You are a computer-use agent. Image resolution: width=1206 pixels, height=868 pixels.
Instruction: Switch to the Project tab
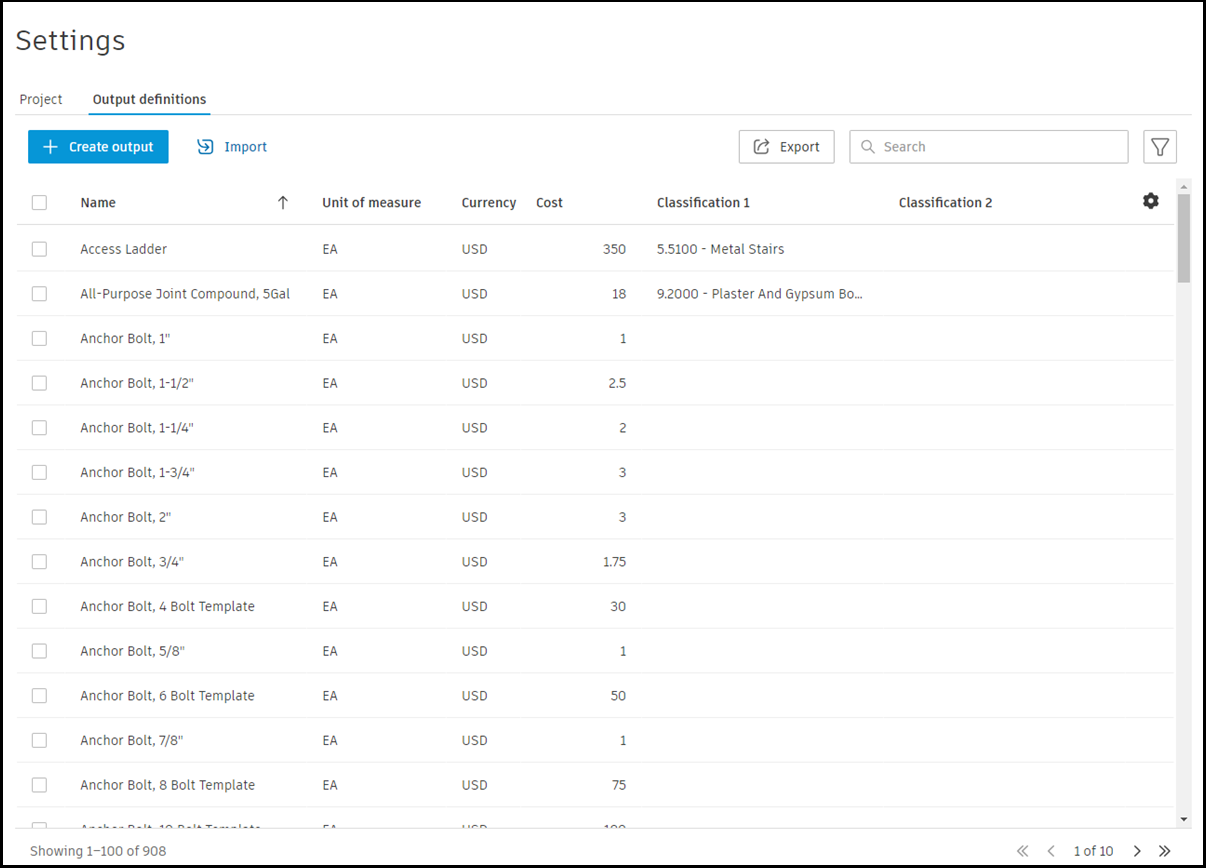tap(41, 100)
